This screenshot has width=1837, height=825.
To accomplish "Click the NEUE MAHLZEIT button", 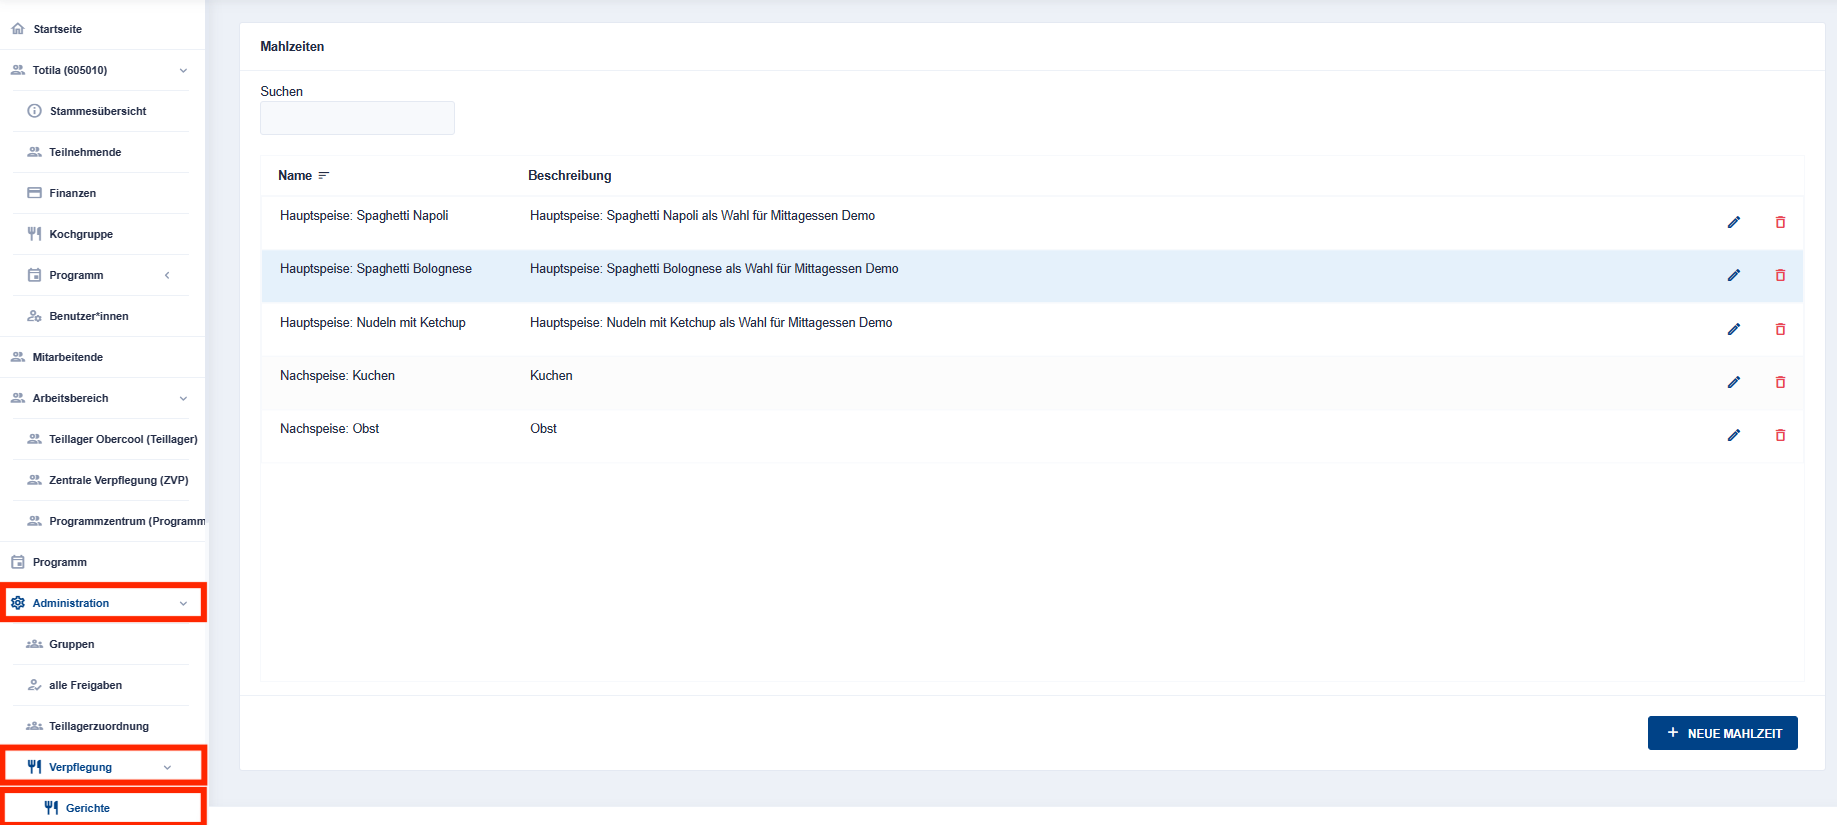I will [x=1722, y=733].
